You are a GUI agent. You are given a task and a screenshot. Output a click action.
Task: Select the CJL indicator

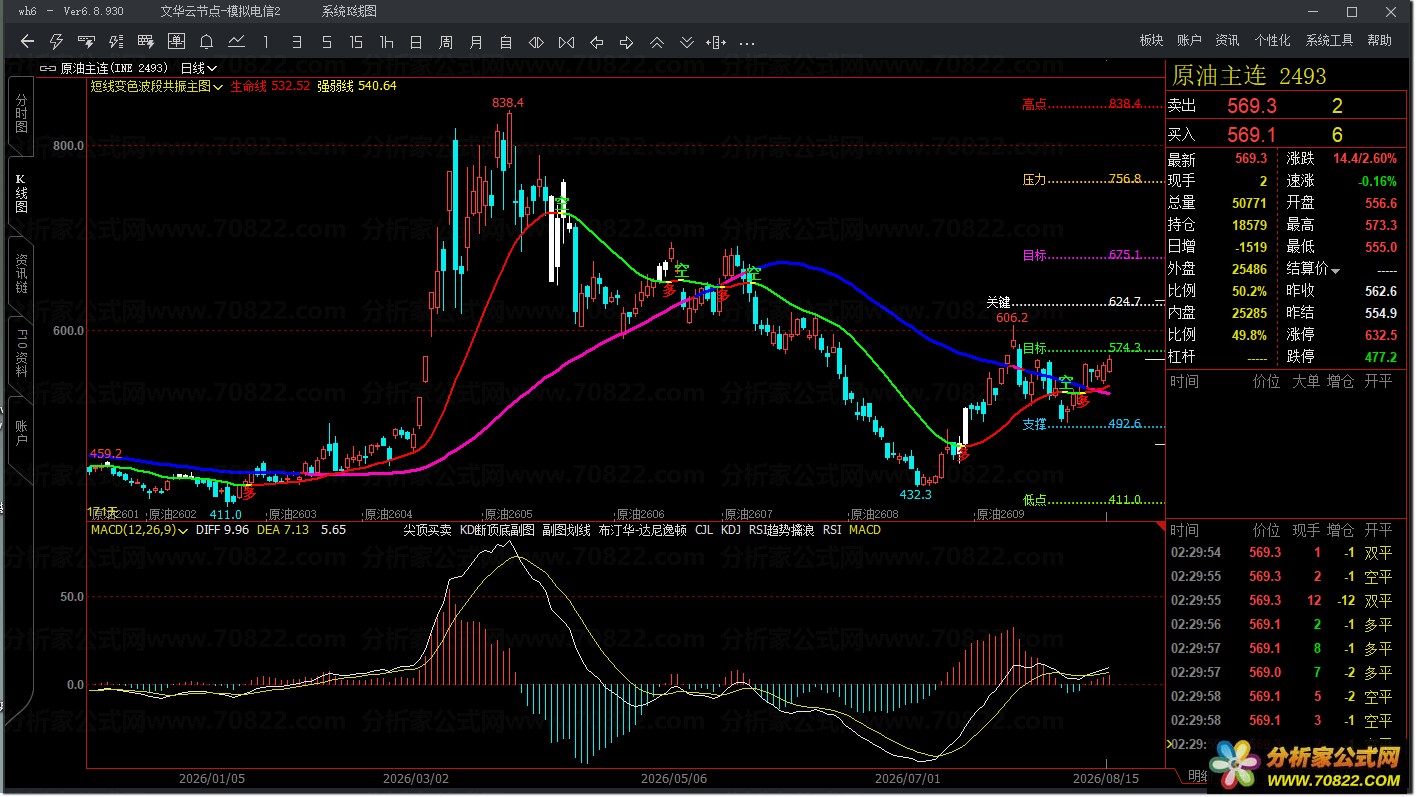click(x=704, y=530)
